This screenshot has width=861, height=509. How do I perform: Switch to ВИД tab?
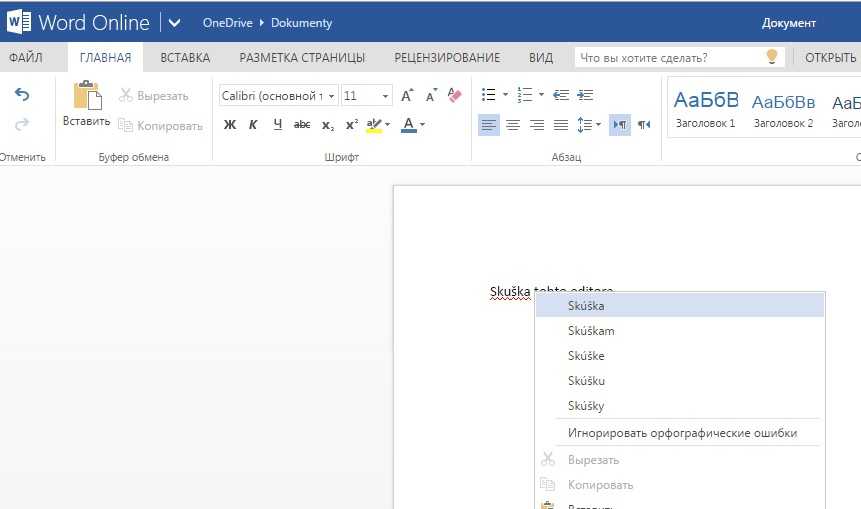541,58
